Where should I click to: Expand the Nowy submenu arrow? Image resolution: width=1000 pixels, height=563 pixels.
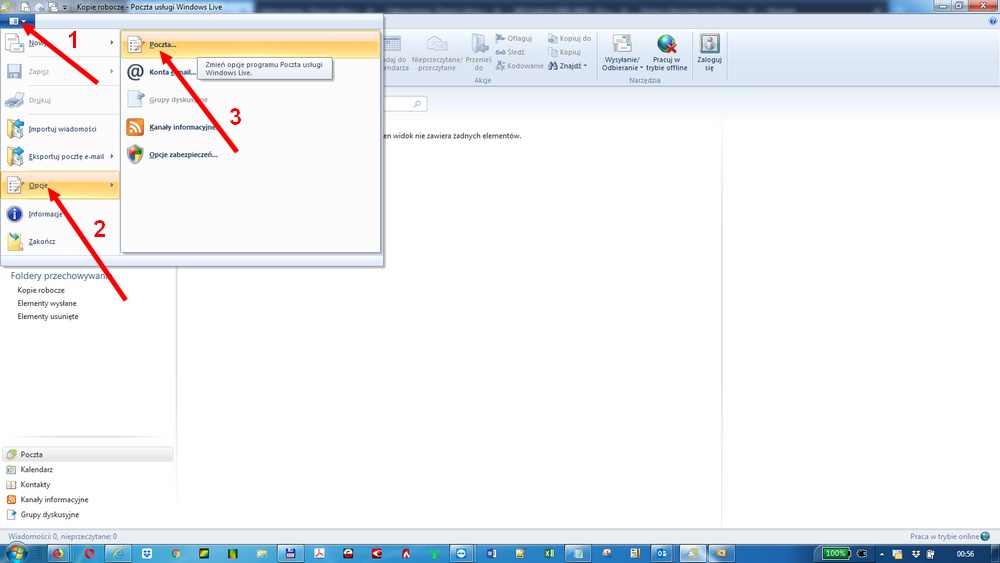point(112,43)
